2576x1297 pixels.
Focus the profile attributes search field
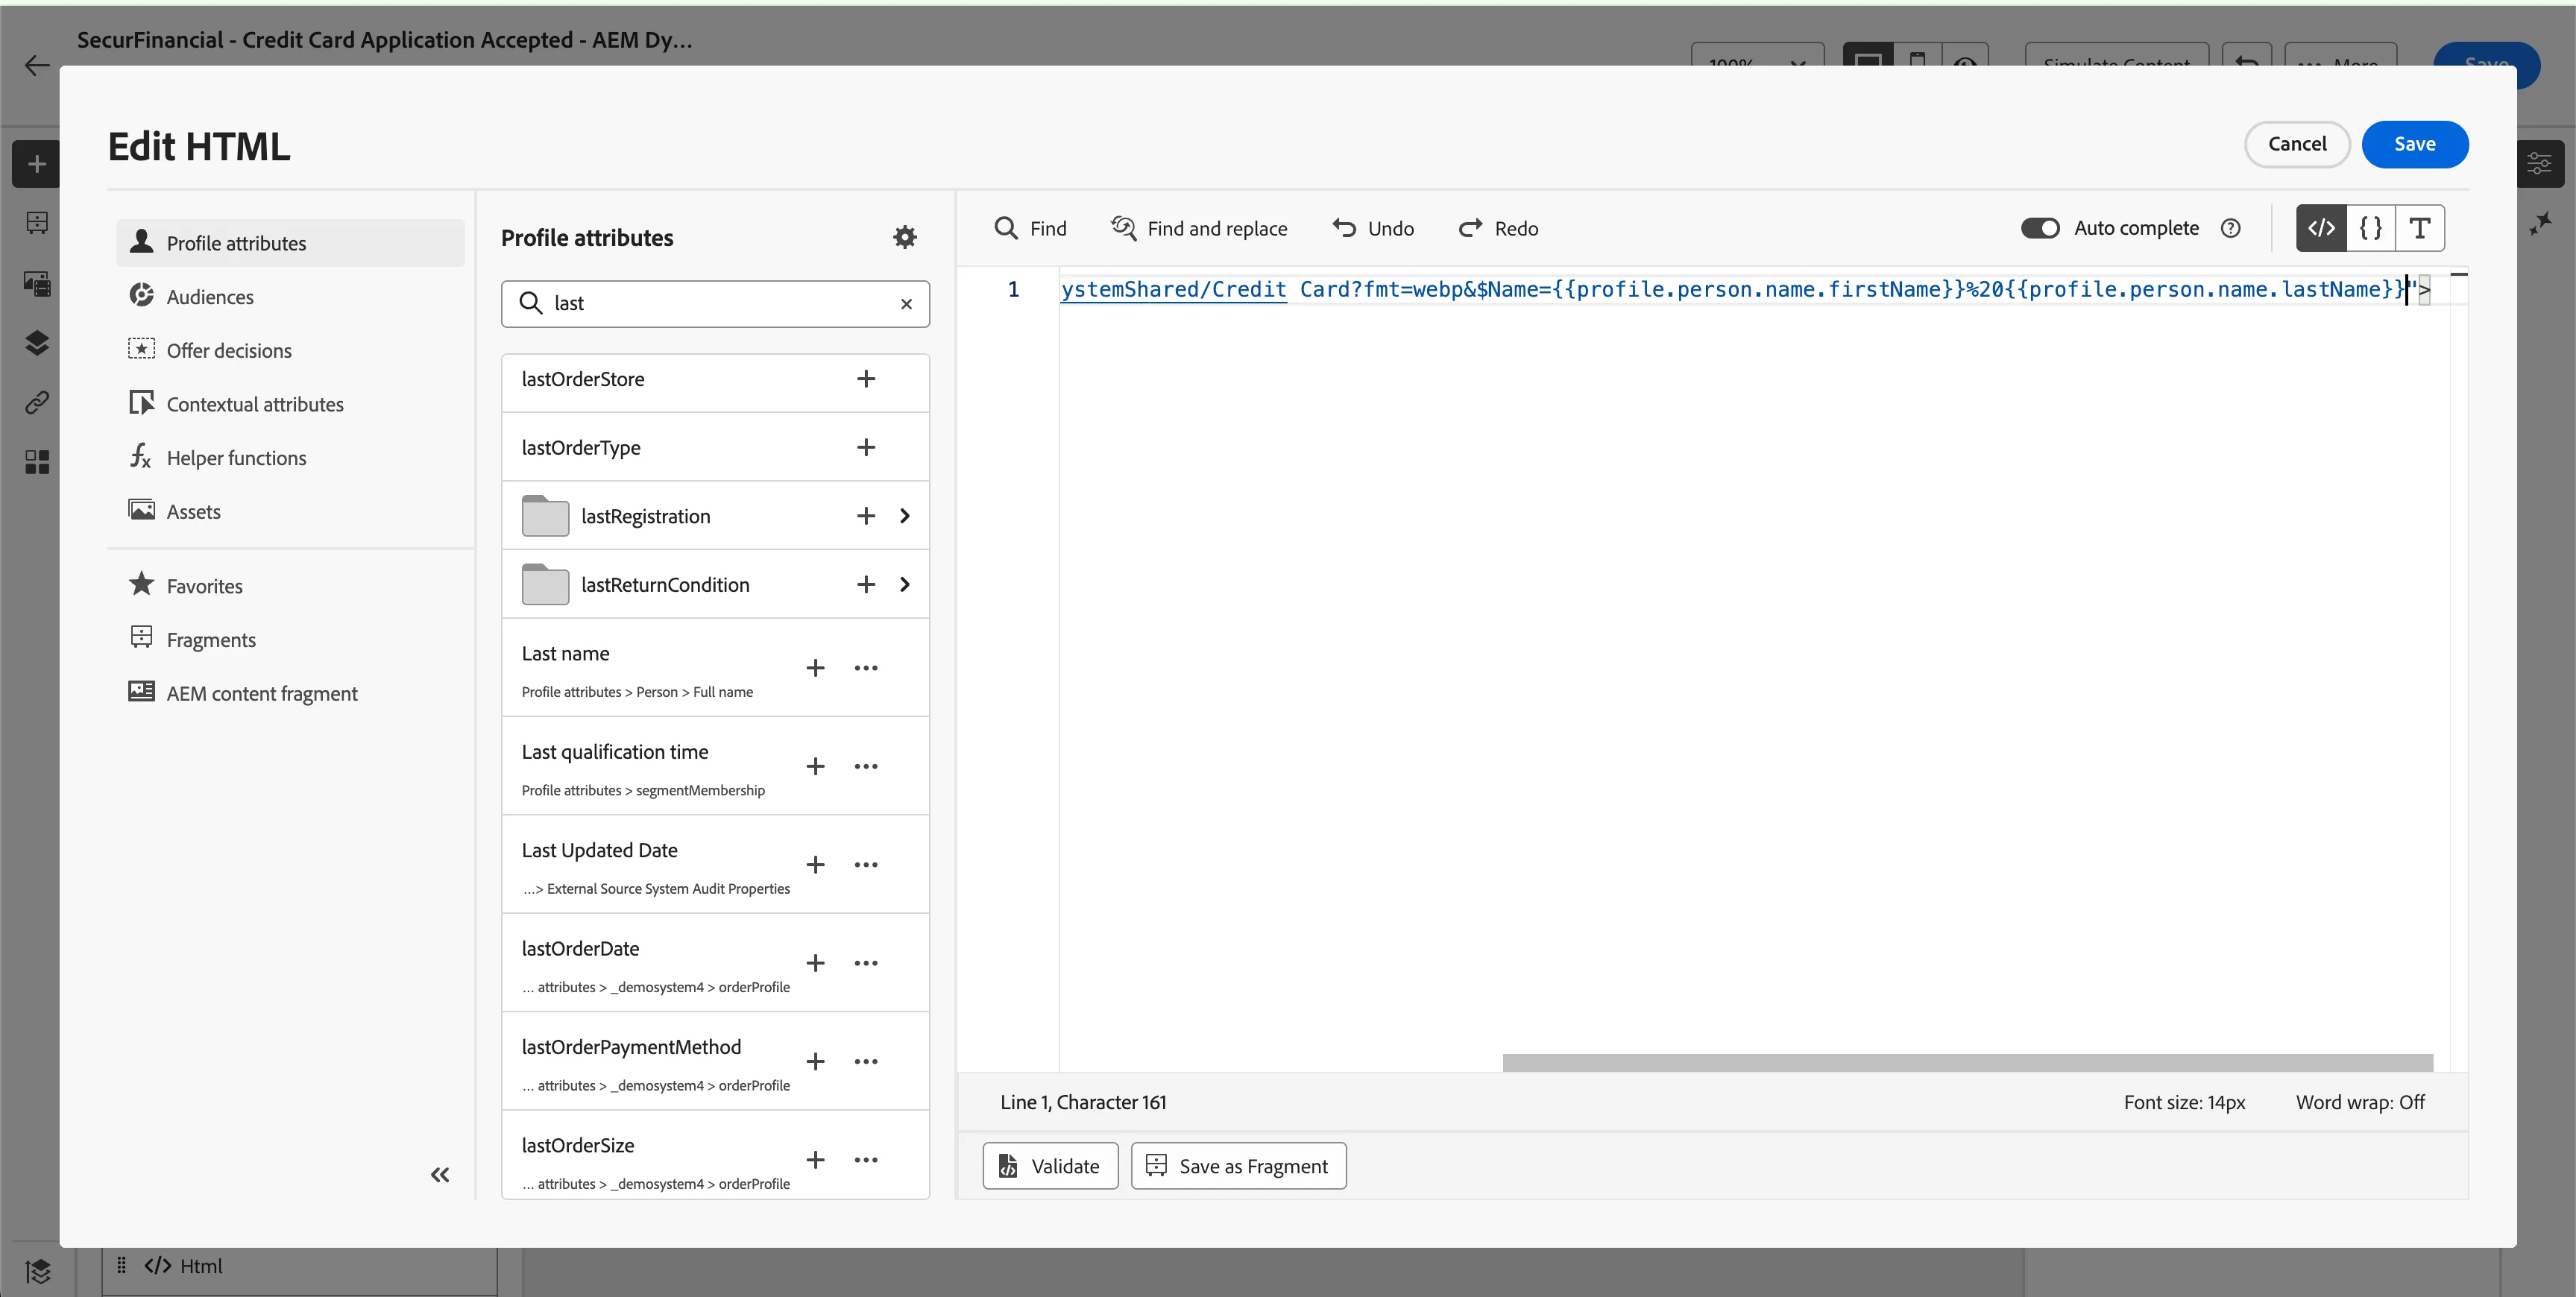[715, 304]
